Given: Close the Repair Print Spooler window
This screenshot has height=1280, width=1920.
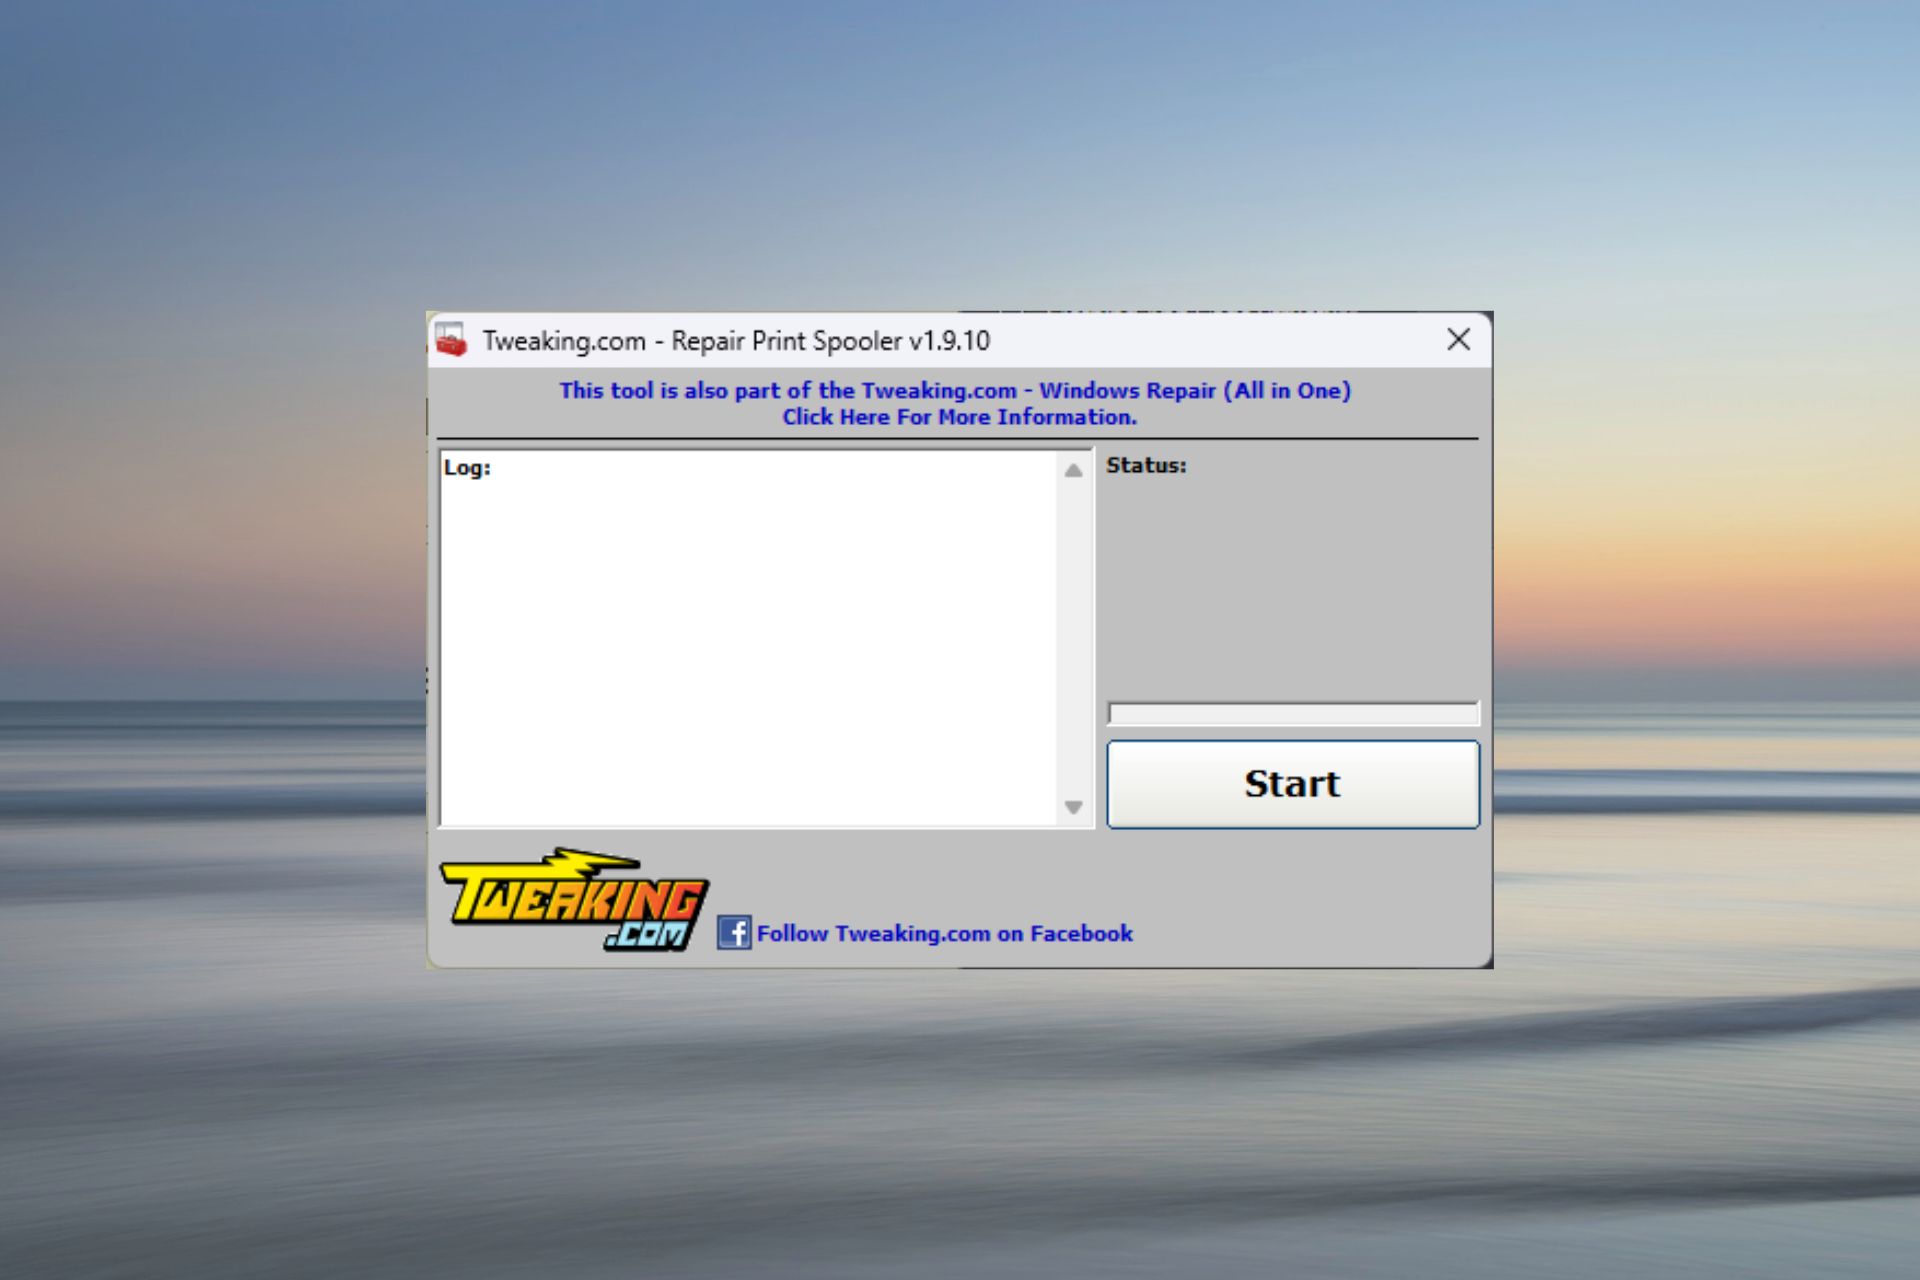Looking at the screenshot, I should coord(1458,340).
